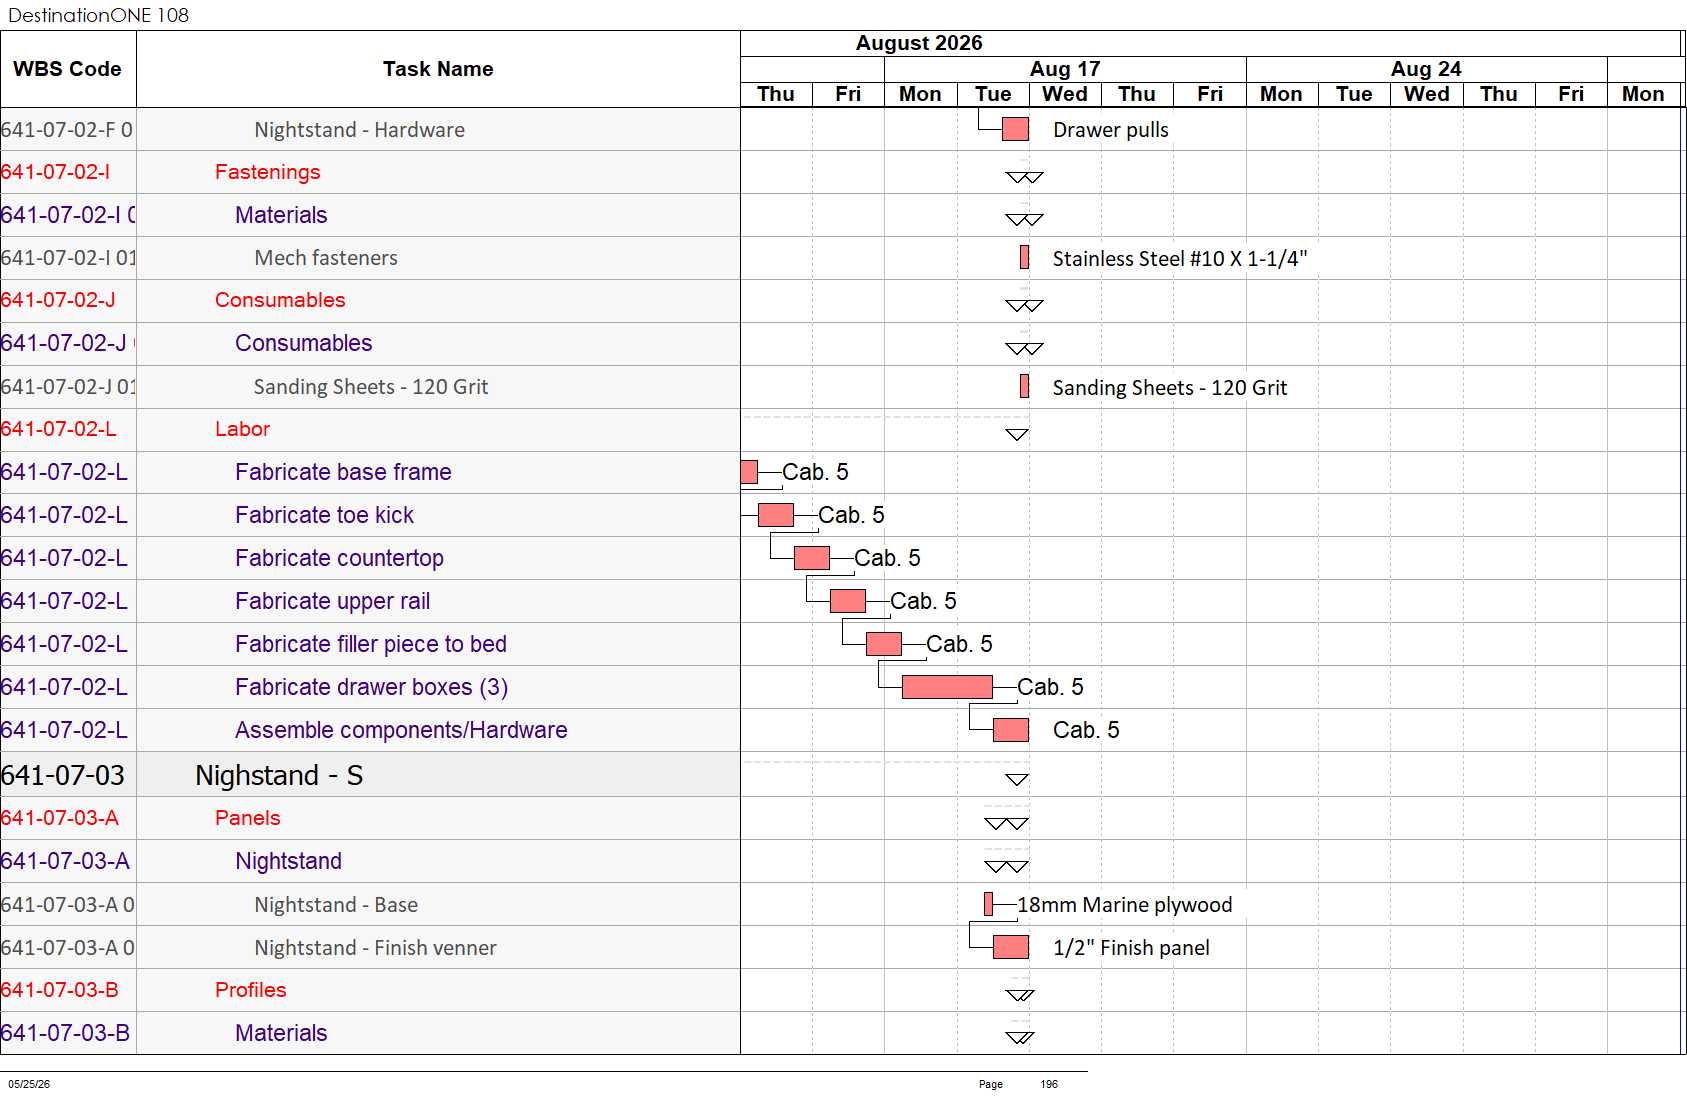1687x1097 pixels.
Task: Click the Nightstand - Finish venner task name
Action: click(x=375, y=947)
